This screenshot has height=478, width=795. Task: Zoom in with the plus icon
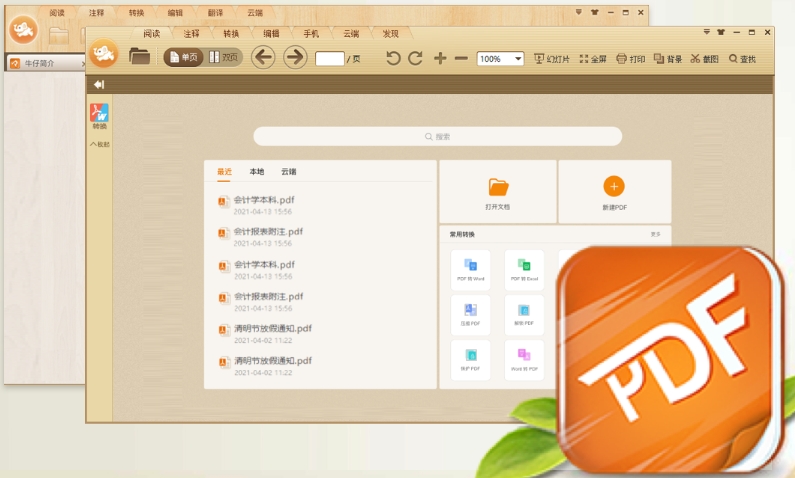point(440,58)
